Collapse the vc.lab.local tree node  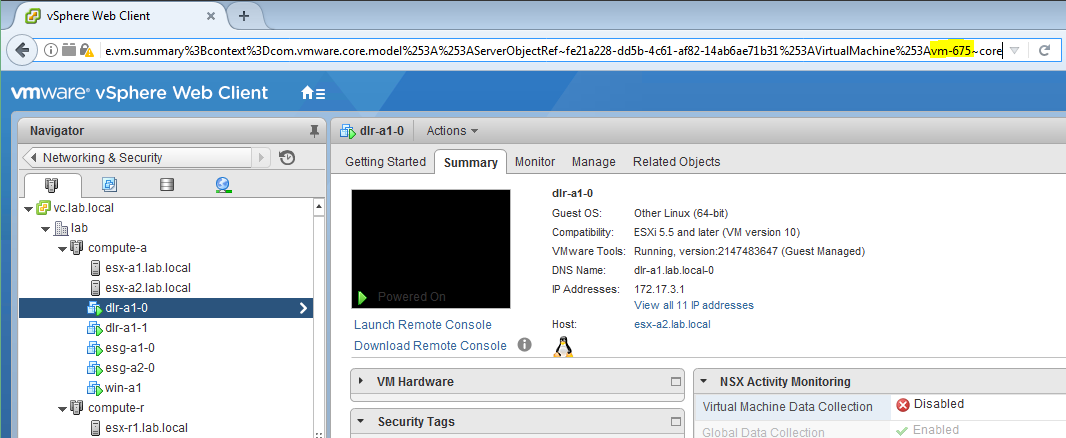point(28,208)
